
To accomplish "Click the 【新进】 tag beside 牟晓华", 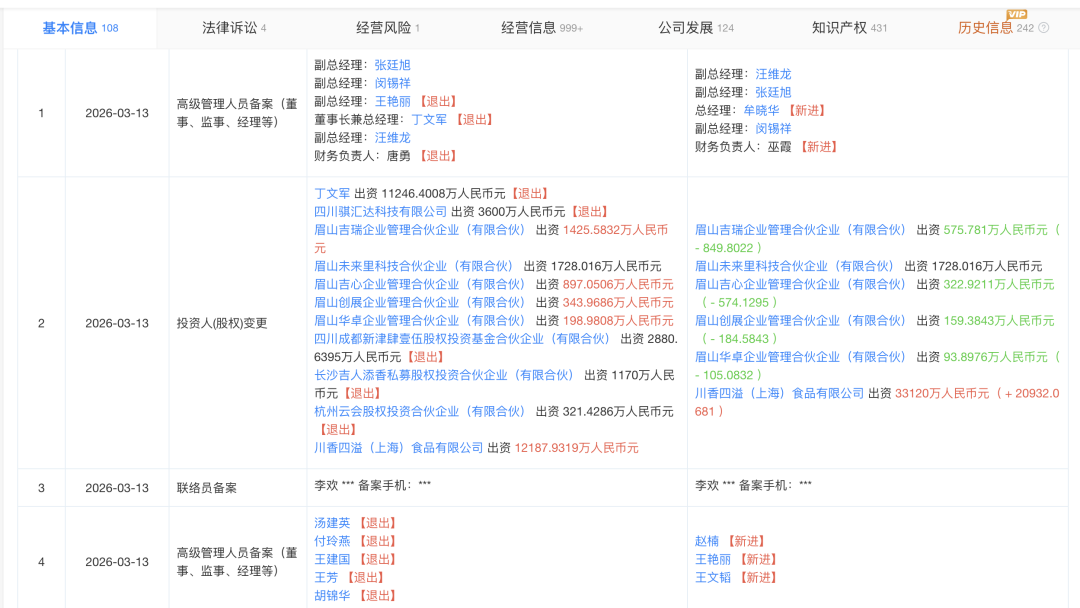I will pyautogui.click(x=807, y=110).
